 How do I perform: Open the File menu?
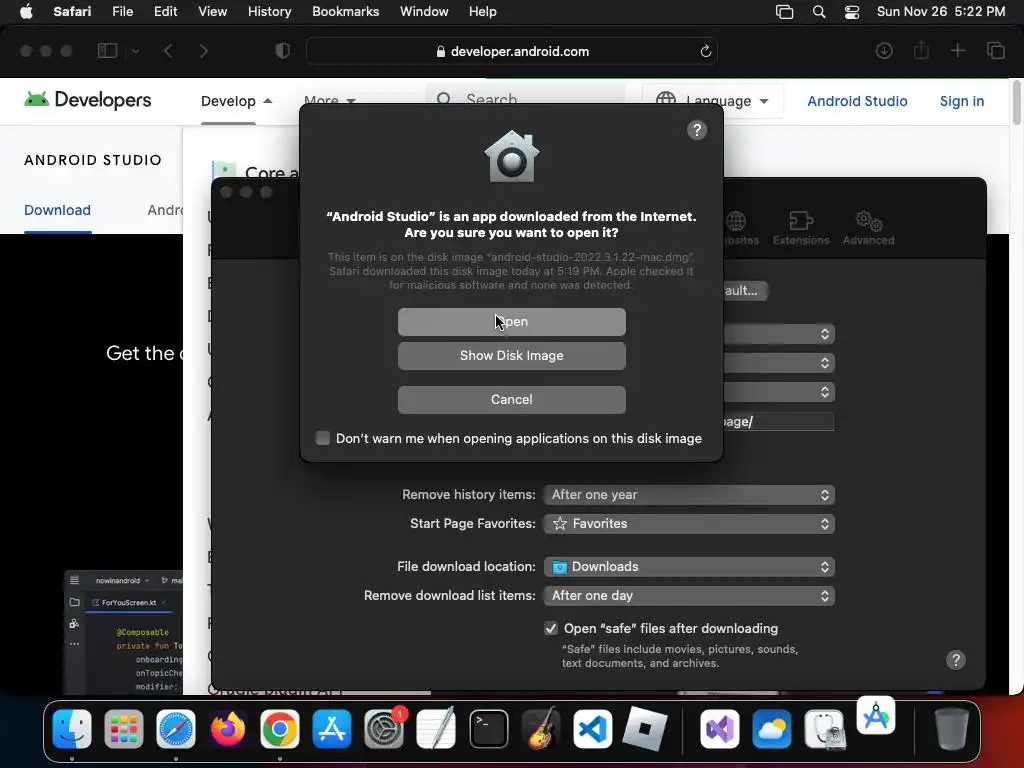tap(122, 12)
